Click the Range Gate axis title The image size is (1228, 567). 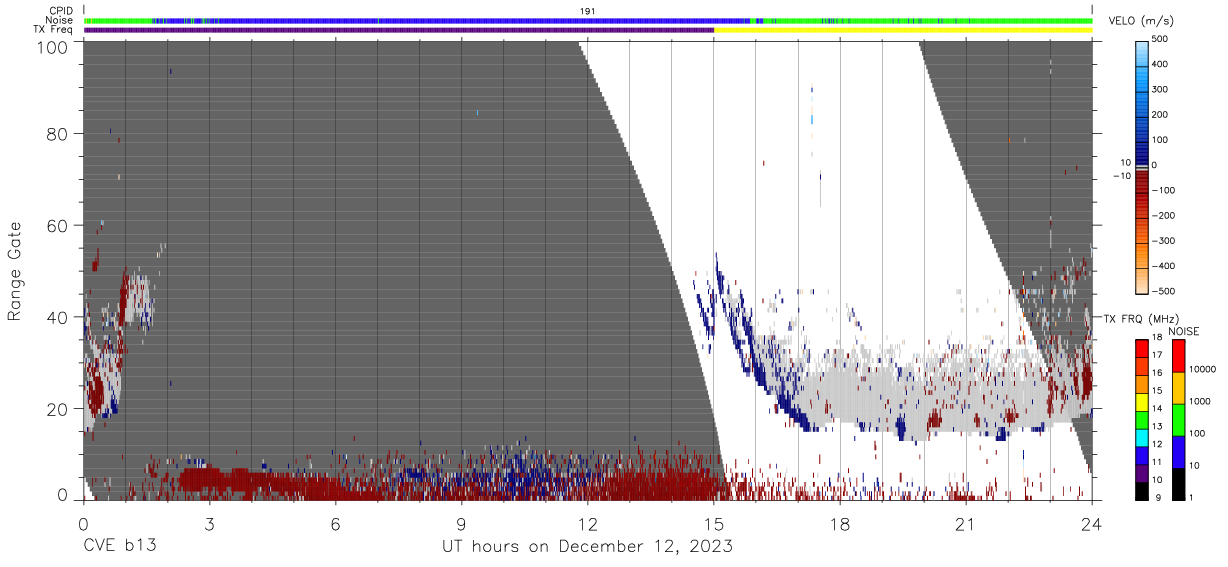[15, 272]
